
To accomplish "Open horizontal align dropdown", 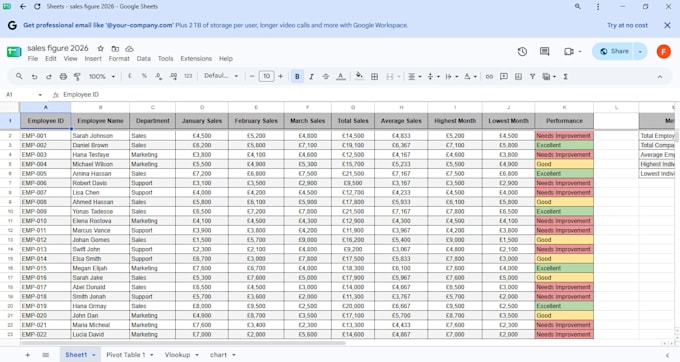I will (415, 76).
